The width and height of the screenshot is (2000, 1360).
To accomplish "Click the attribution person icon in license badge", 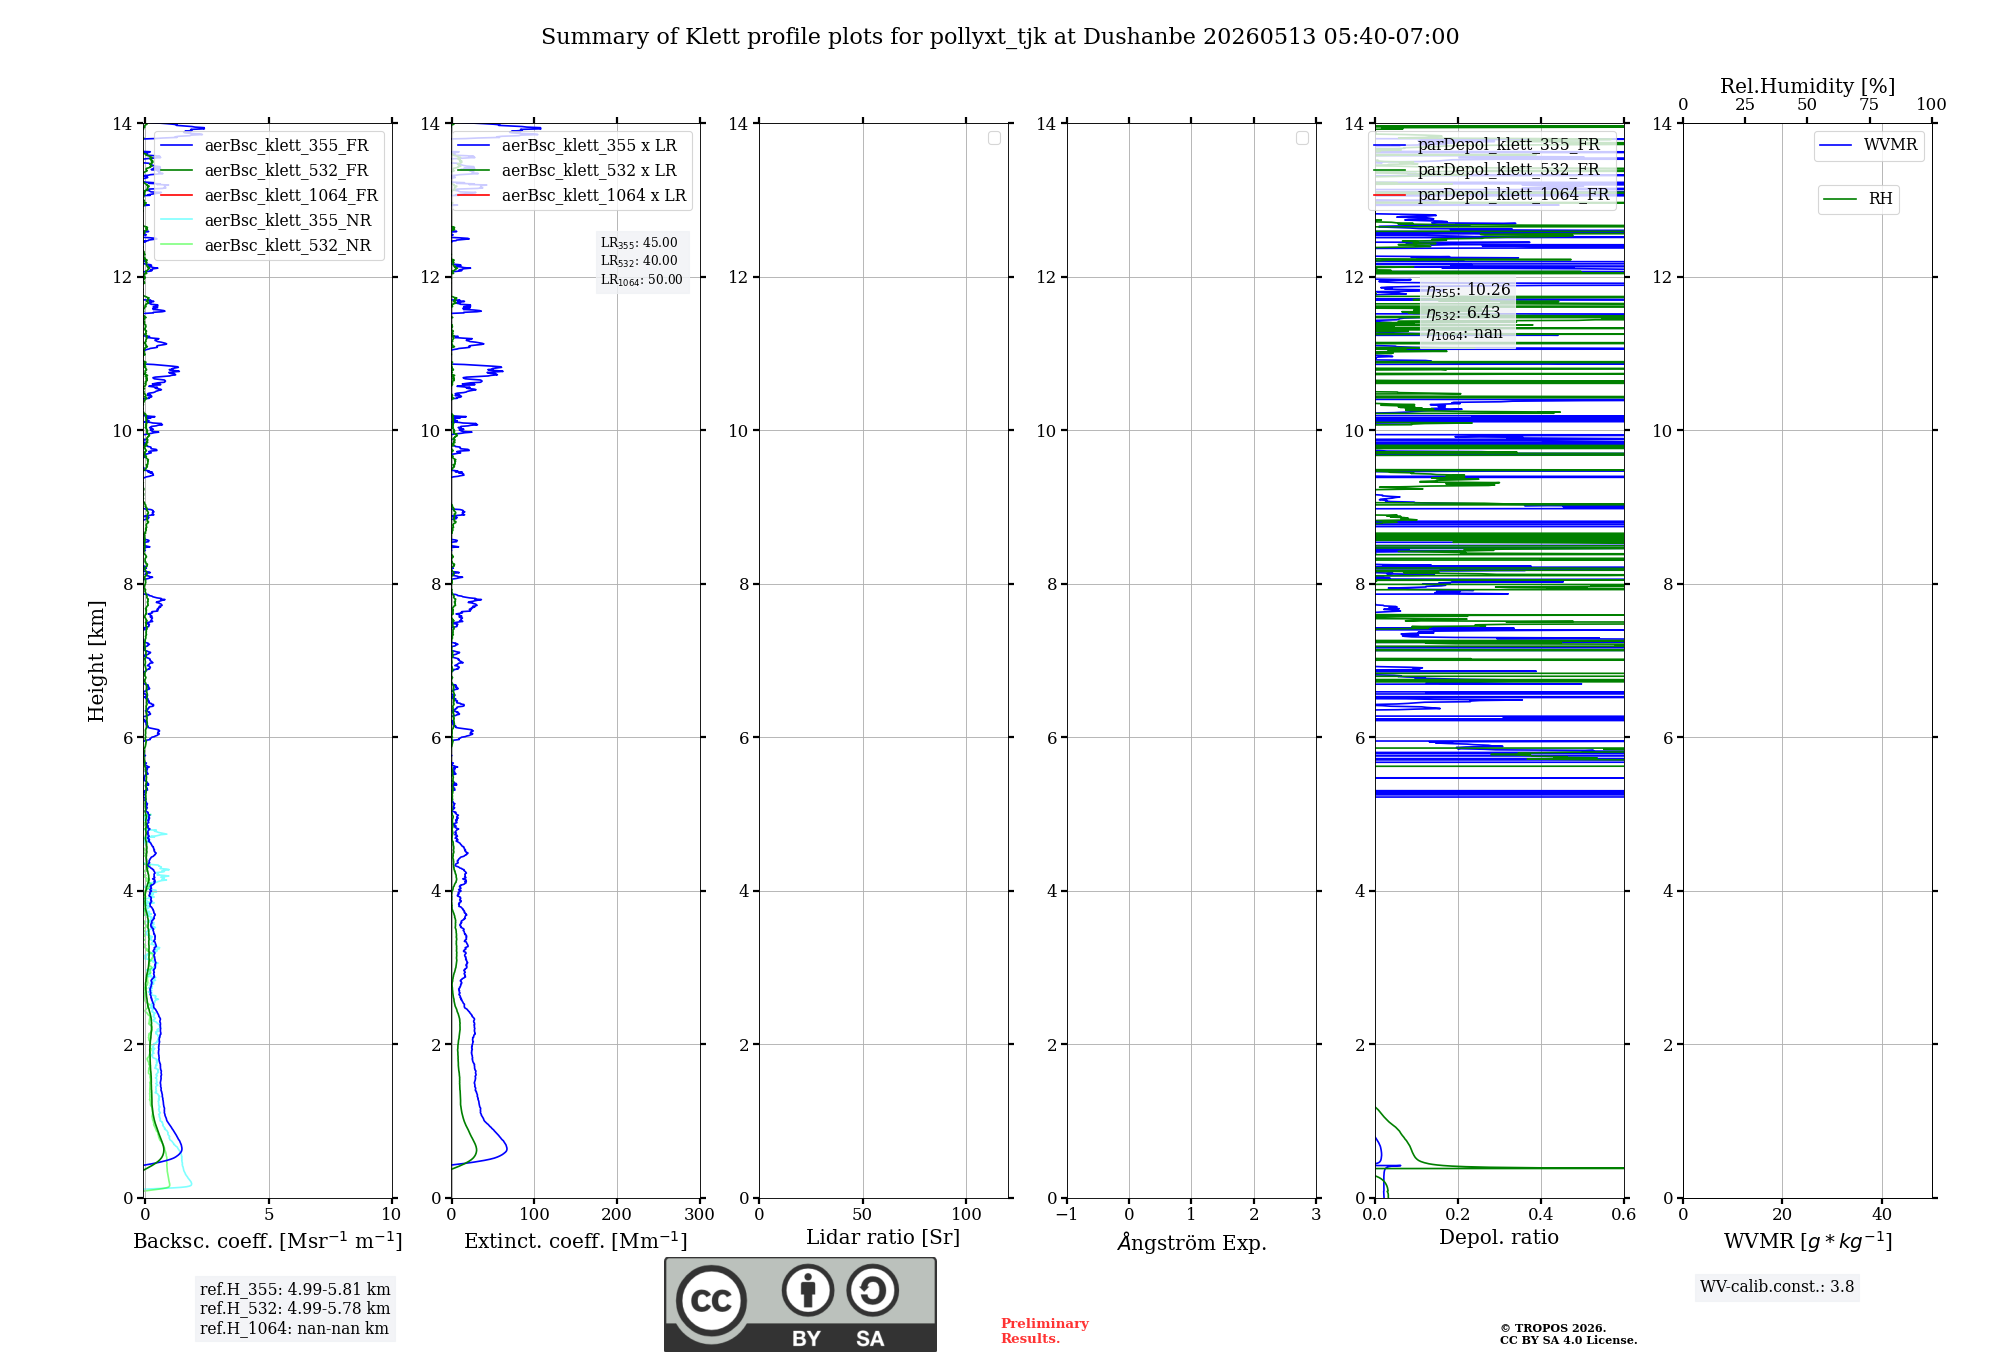I will click(808, 1290).
